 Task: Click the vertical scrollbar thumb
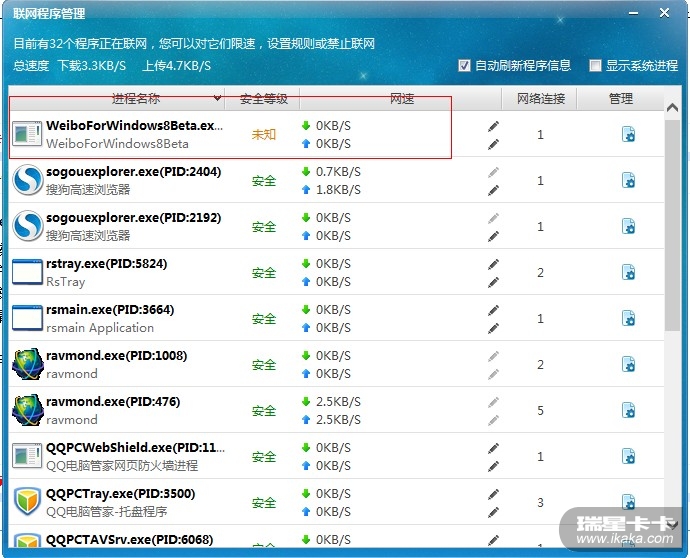point(672,225)
